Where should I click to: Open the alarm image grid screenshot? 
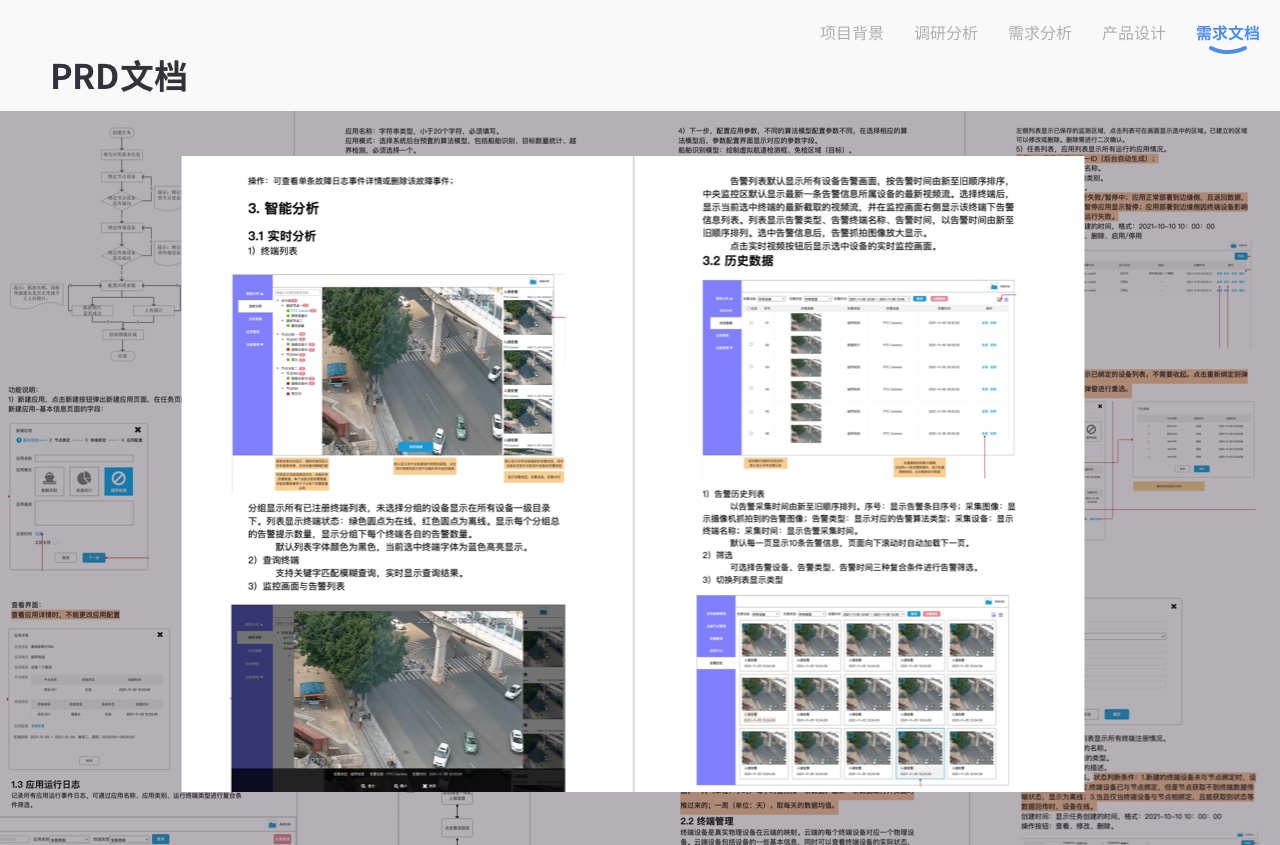pyautogui.click(x=853, y=690)
